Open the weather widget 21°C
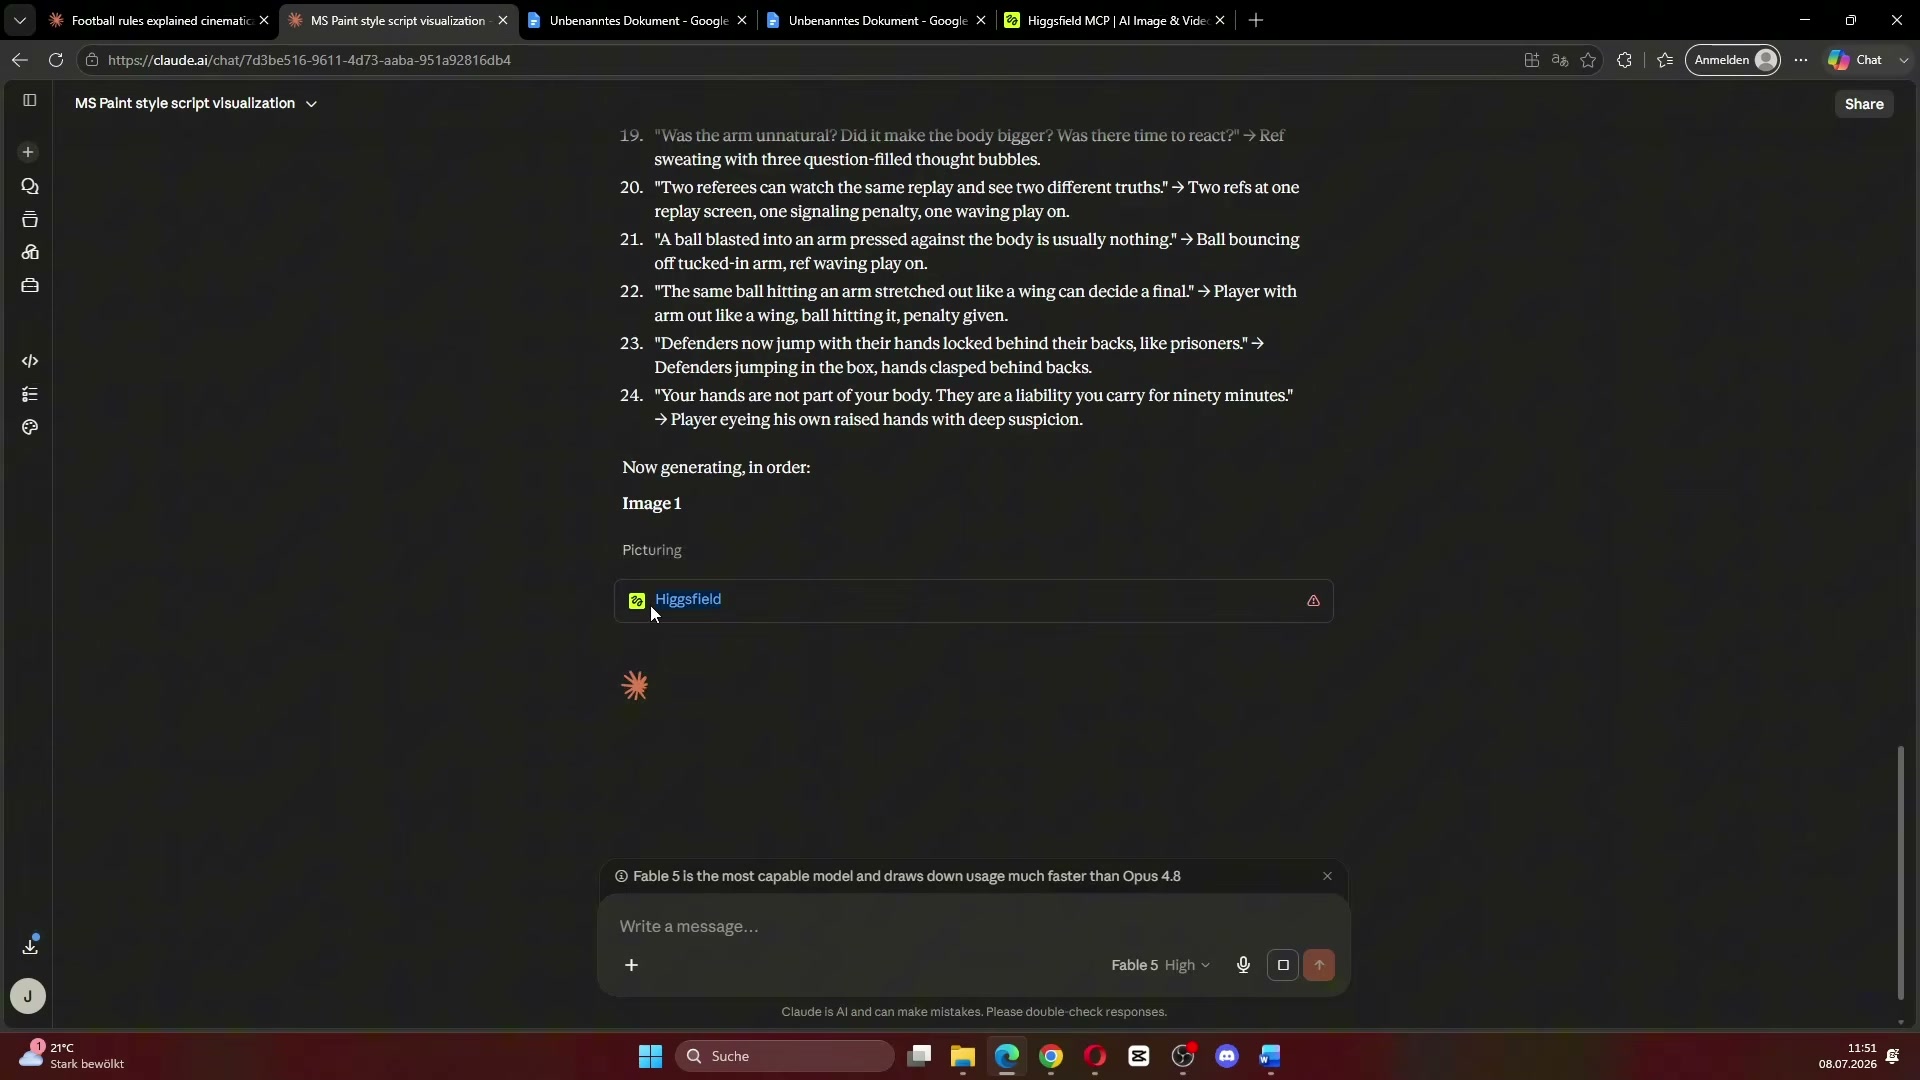Screen dimensions: 1920x1080 [x=72, y=1056]
